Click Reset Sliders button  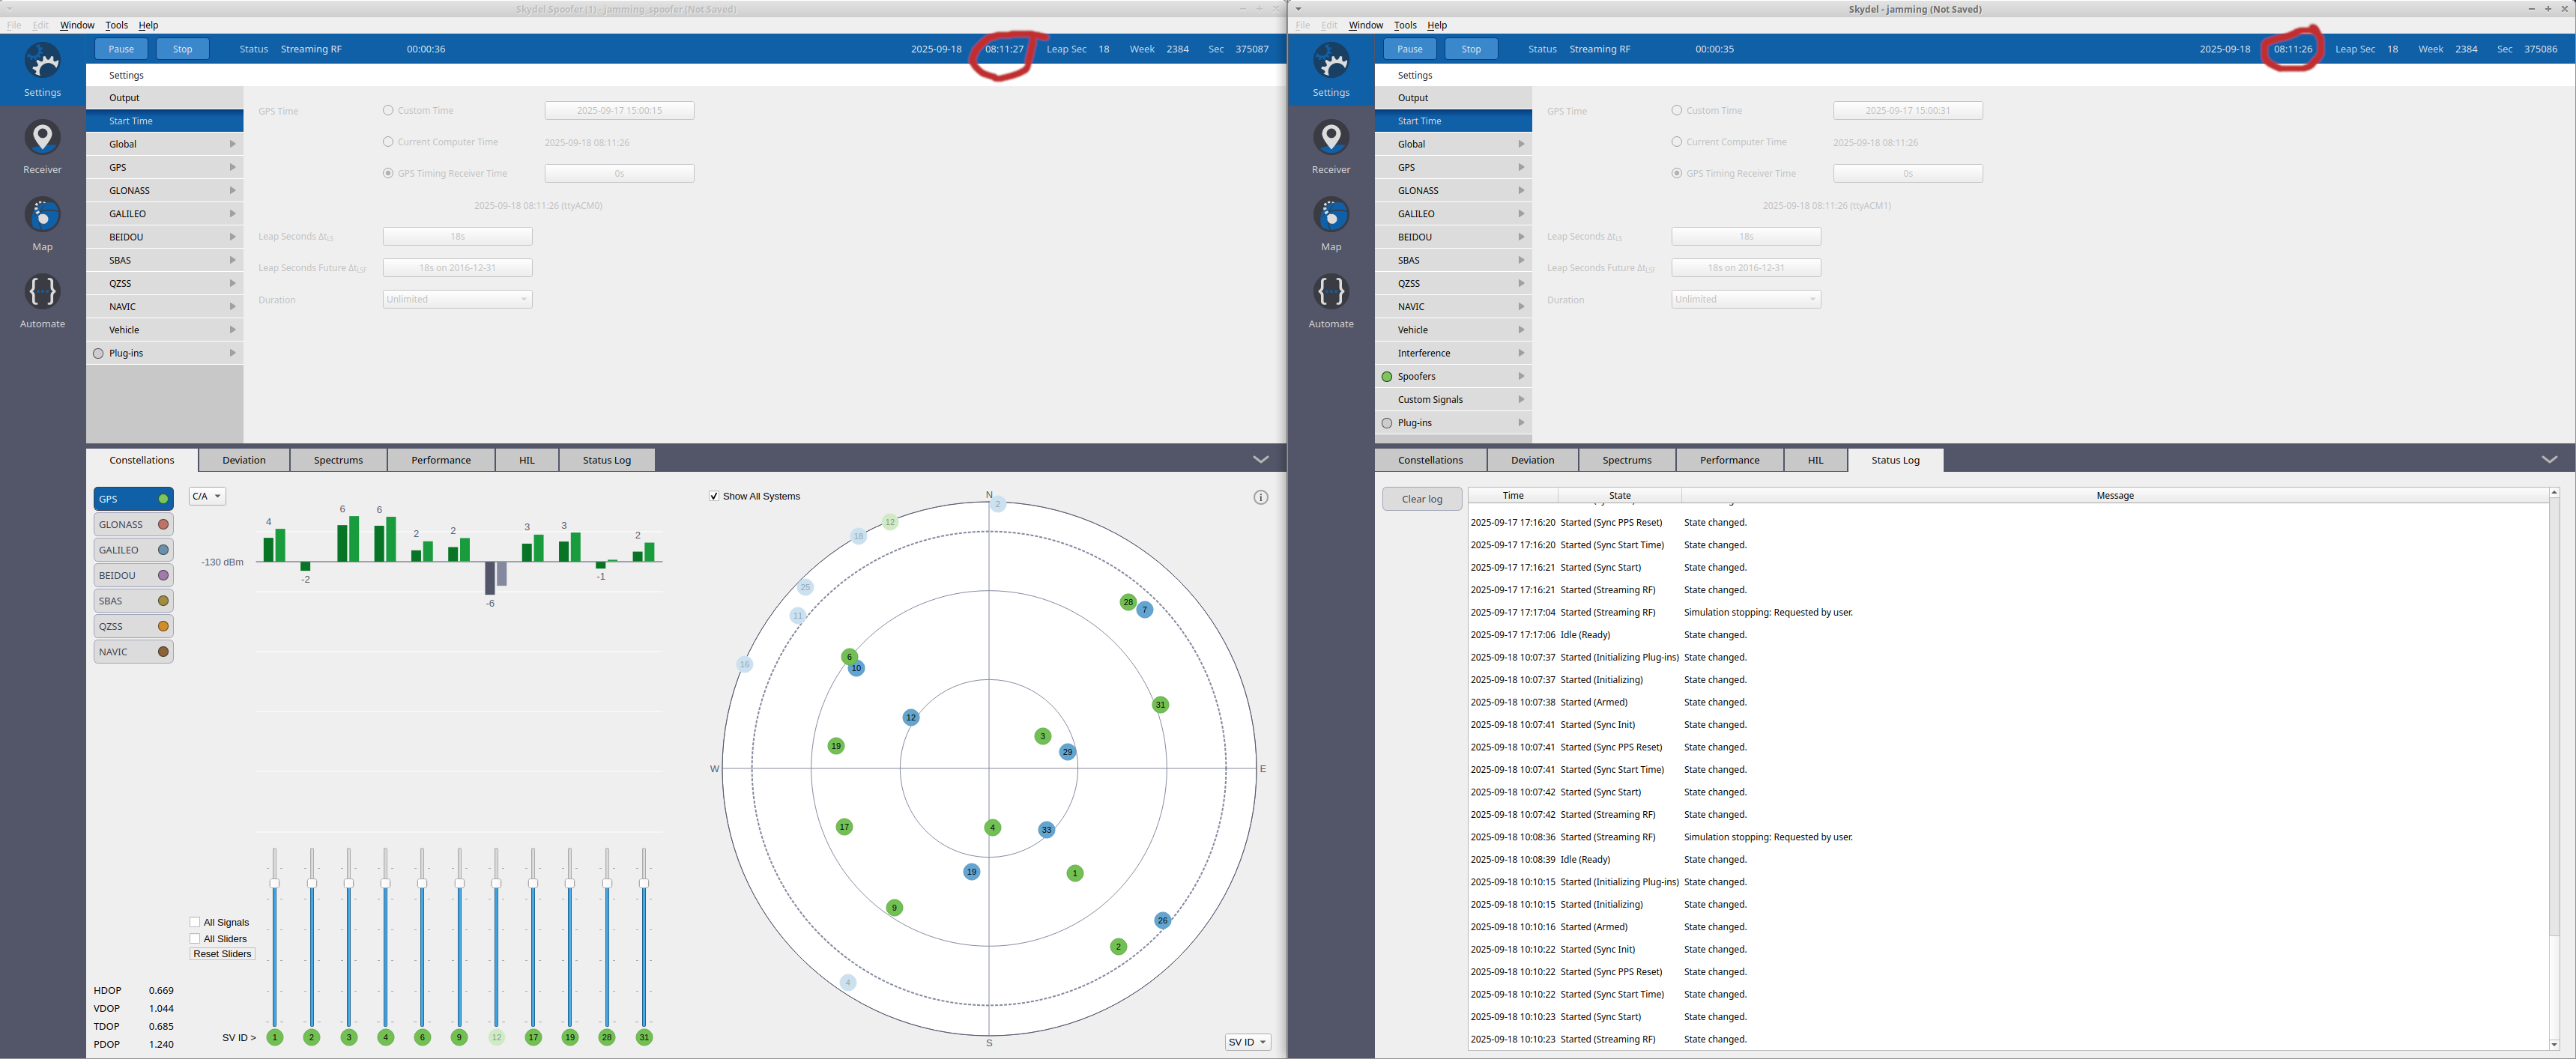pyautogui.click(x=222, y=954)
